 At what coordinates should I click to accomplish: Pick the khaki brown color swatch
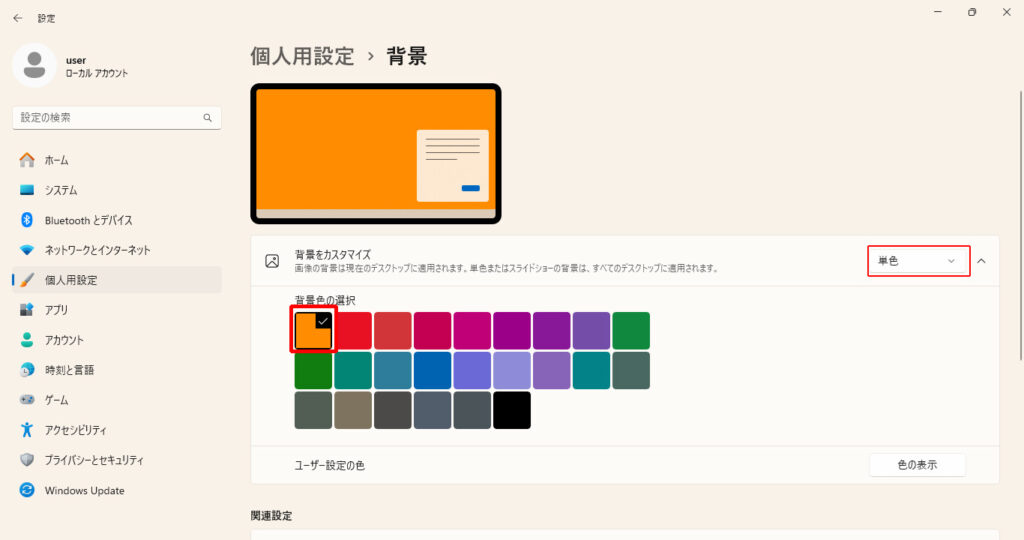[353, 410]
